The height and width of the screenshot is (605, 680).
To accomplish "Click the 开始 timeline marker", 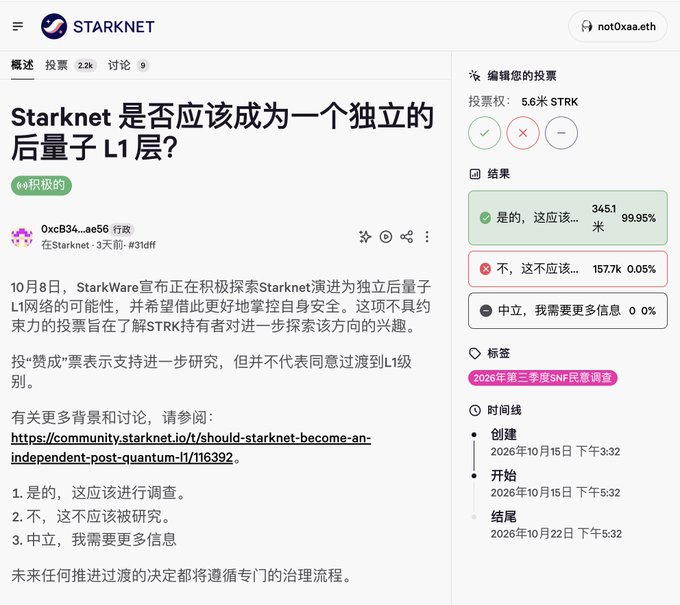I will (x=474, y=476).
